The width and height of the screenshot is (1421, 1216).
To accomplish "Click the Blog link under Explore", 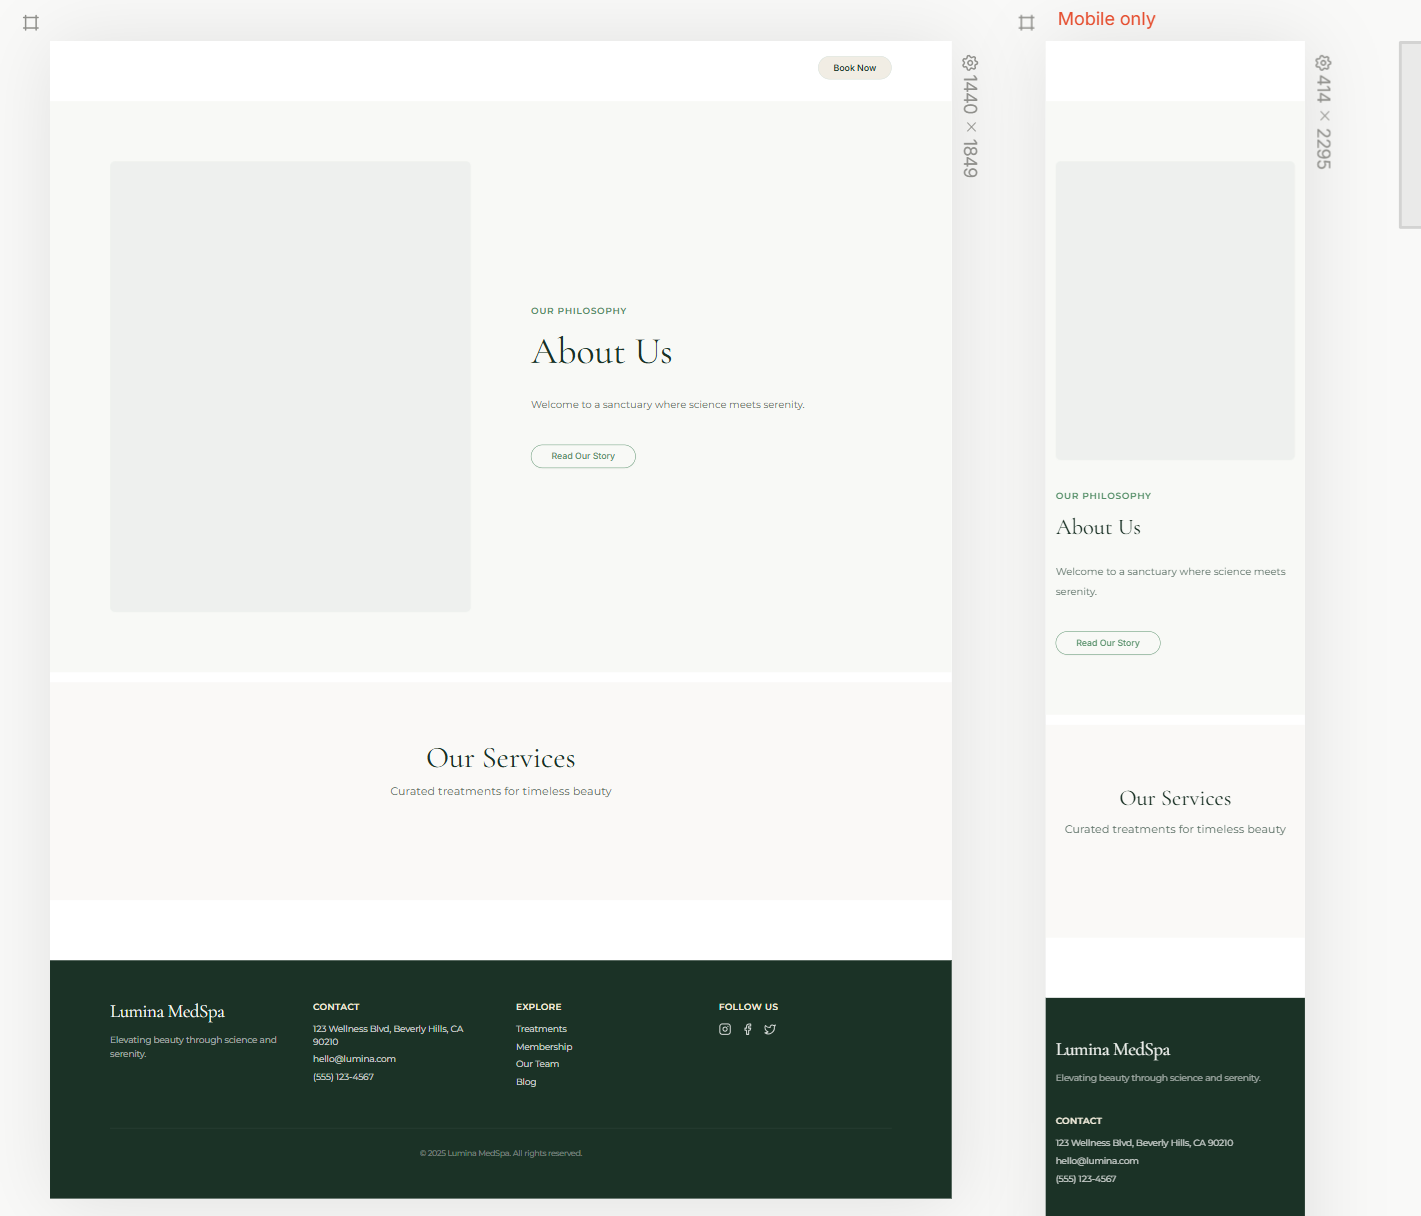I will point(526,1082).
